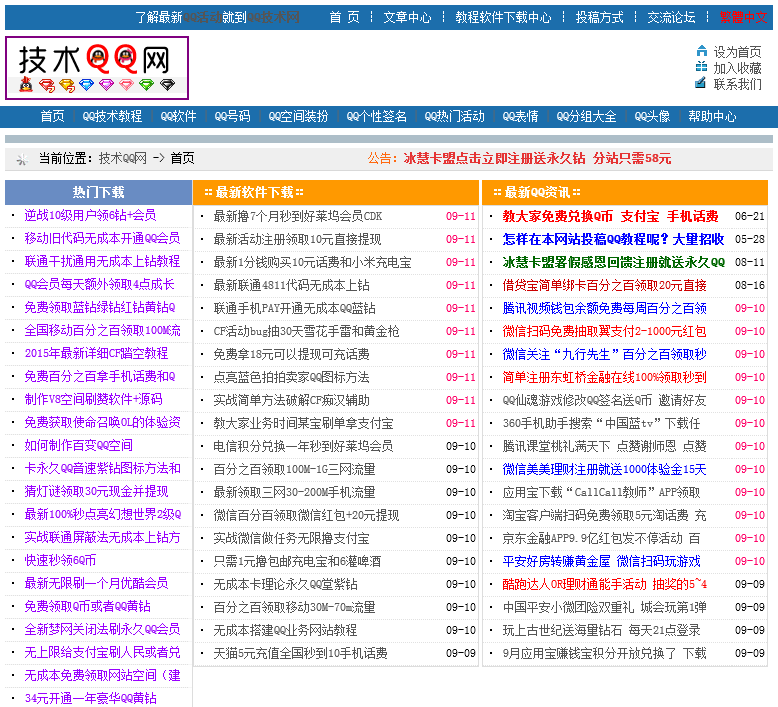Select QQ分组大全 nav item
The height and width of the screenshot is (707, 778).
click(x=586, y=116)
